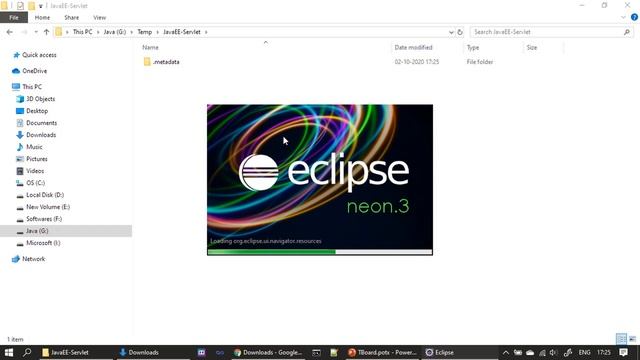Image resolution: width=640 pixels, height=360 pixels.
Task: Go up one folder level
Action: 46,32
